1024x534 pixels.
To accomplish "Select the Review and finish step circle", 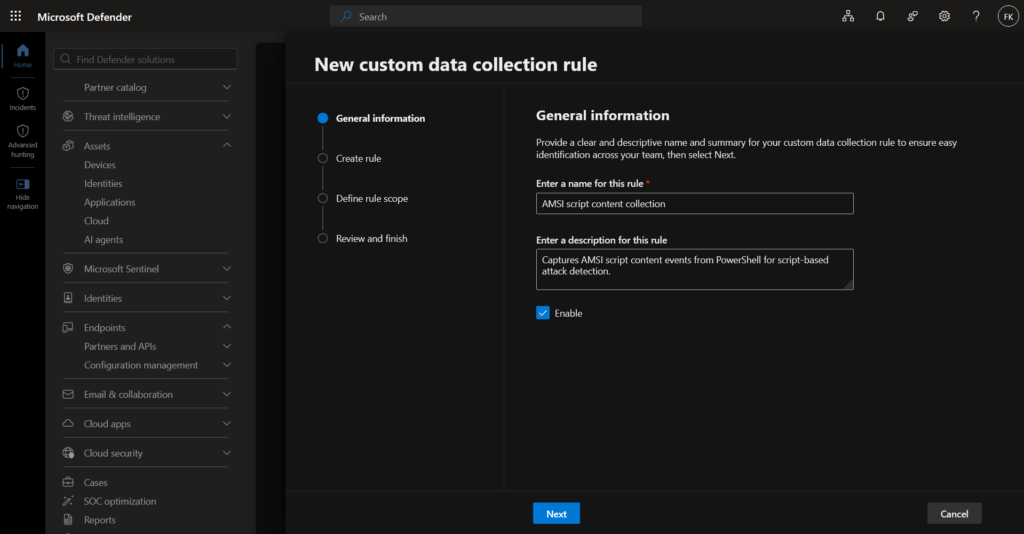I will pyautogui.click(x=323, y=238).
